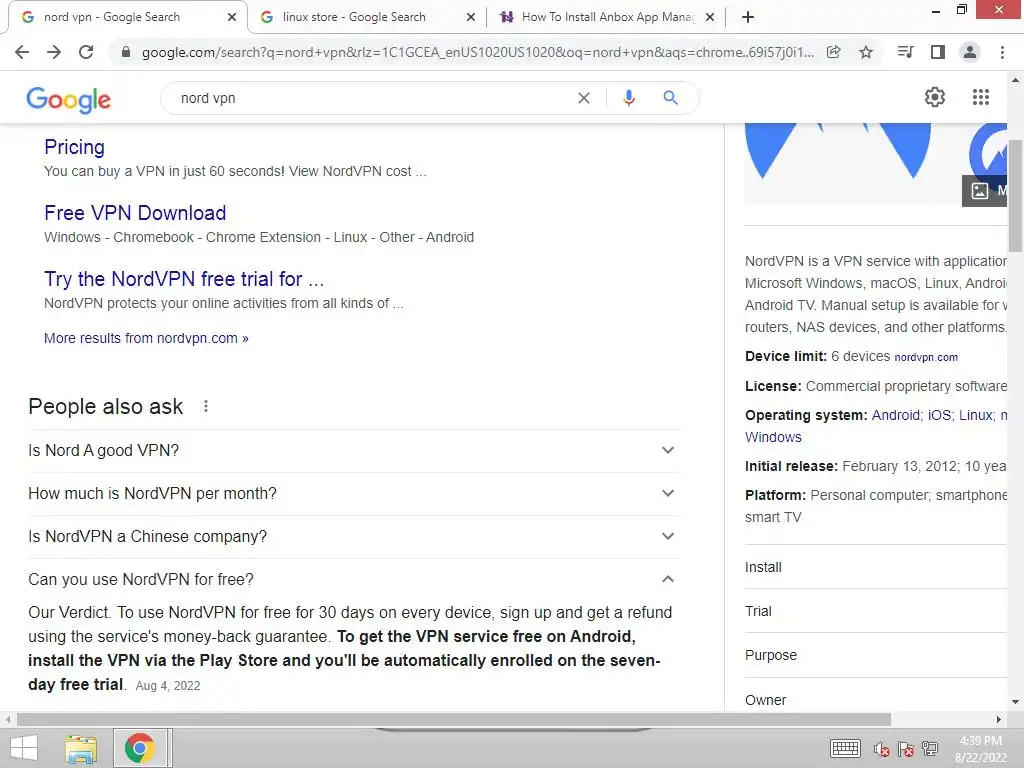Screen dimensions: 1024x768
Task: Expand 'Is NordVPN a Chinese company?'
Action: pyautogui.click(x=354, y=537)
